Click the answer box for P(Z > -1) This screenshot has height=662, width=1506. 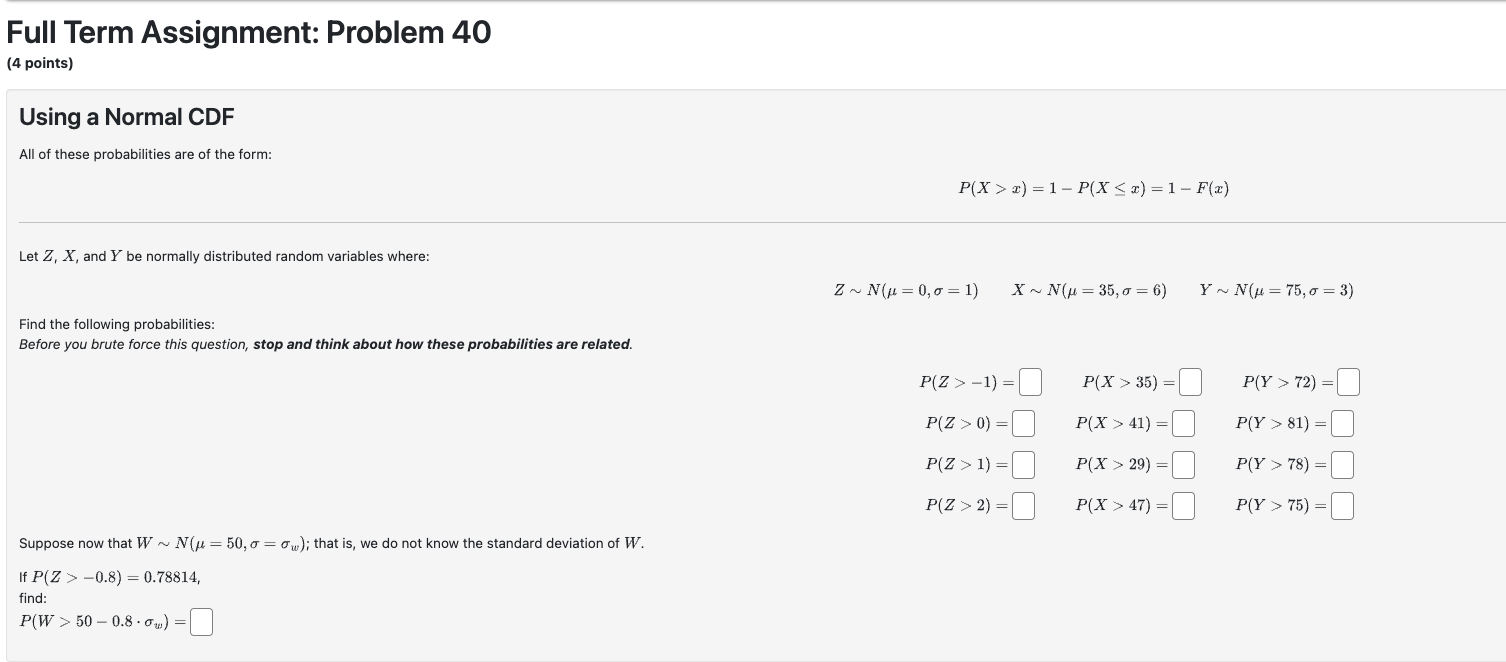coord(1031,381)
